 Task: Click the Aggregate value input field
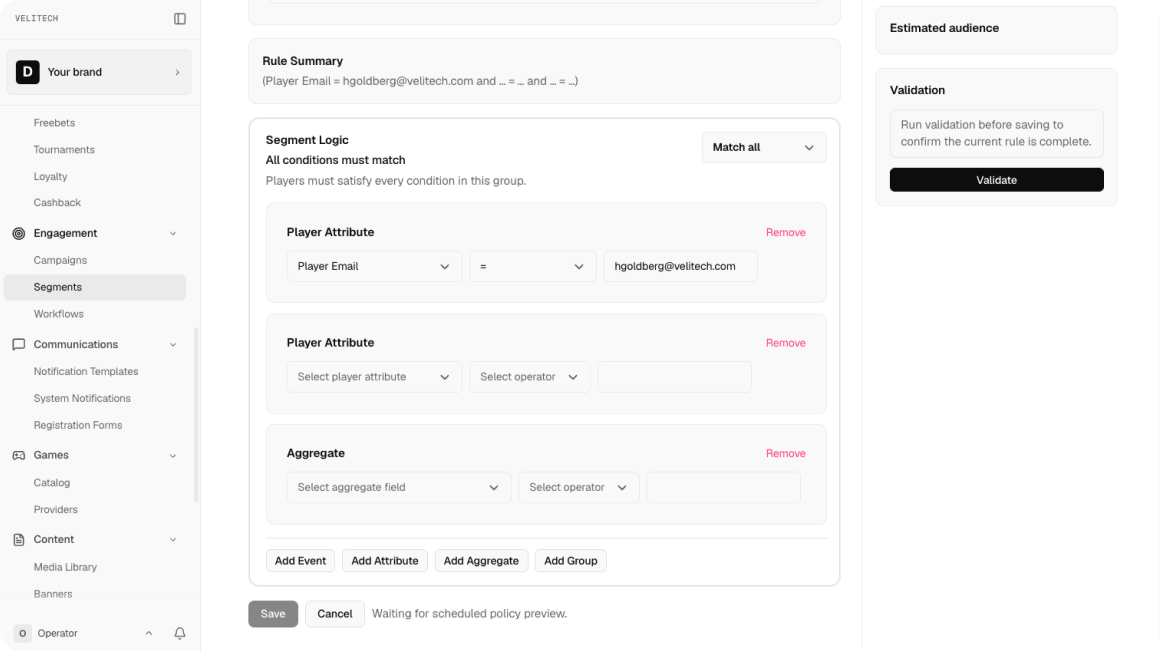click(724, 488)
